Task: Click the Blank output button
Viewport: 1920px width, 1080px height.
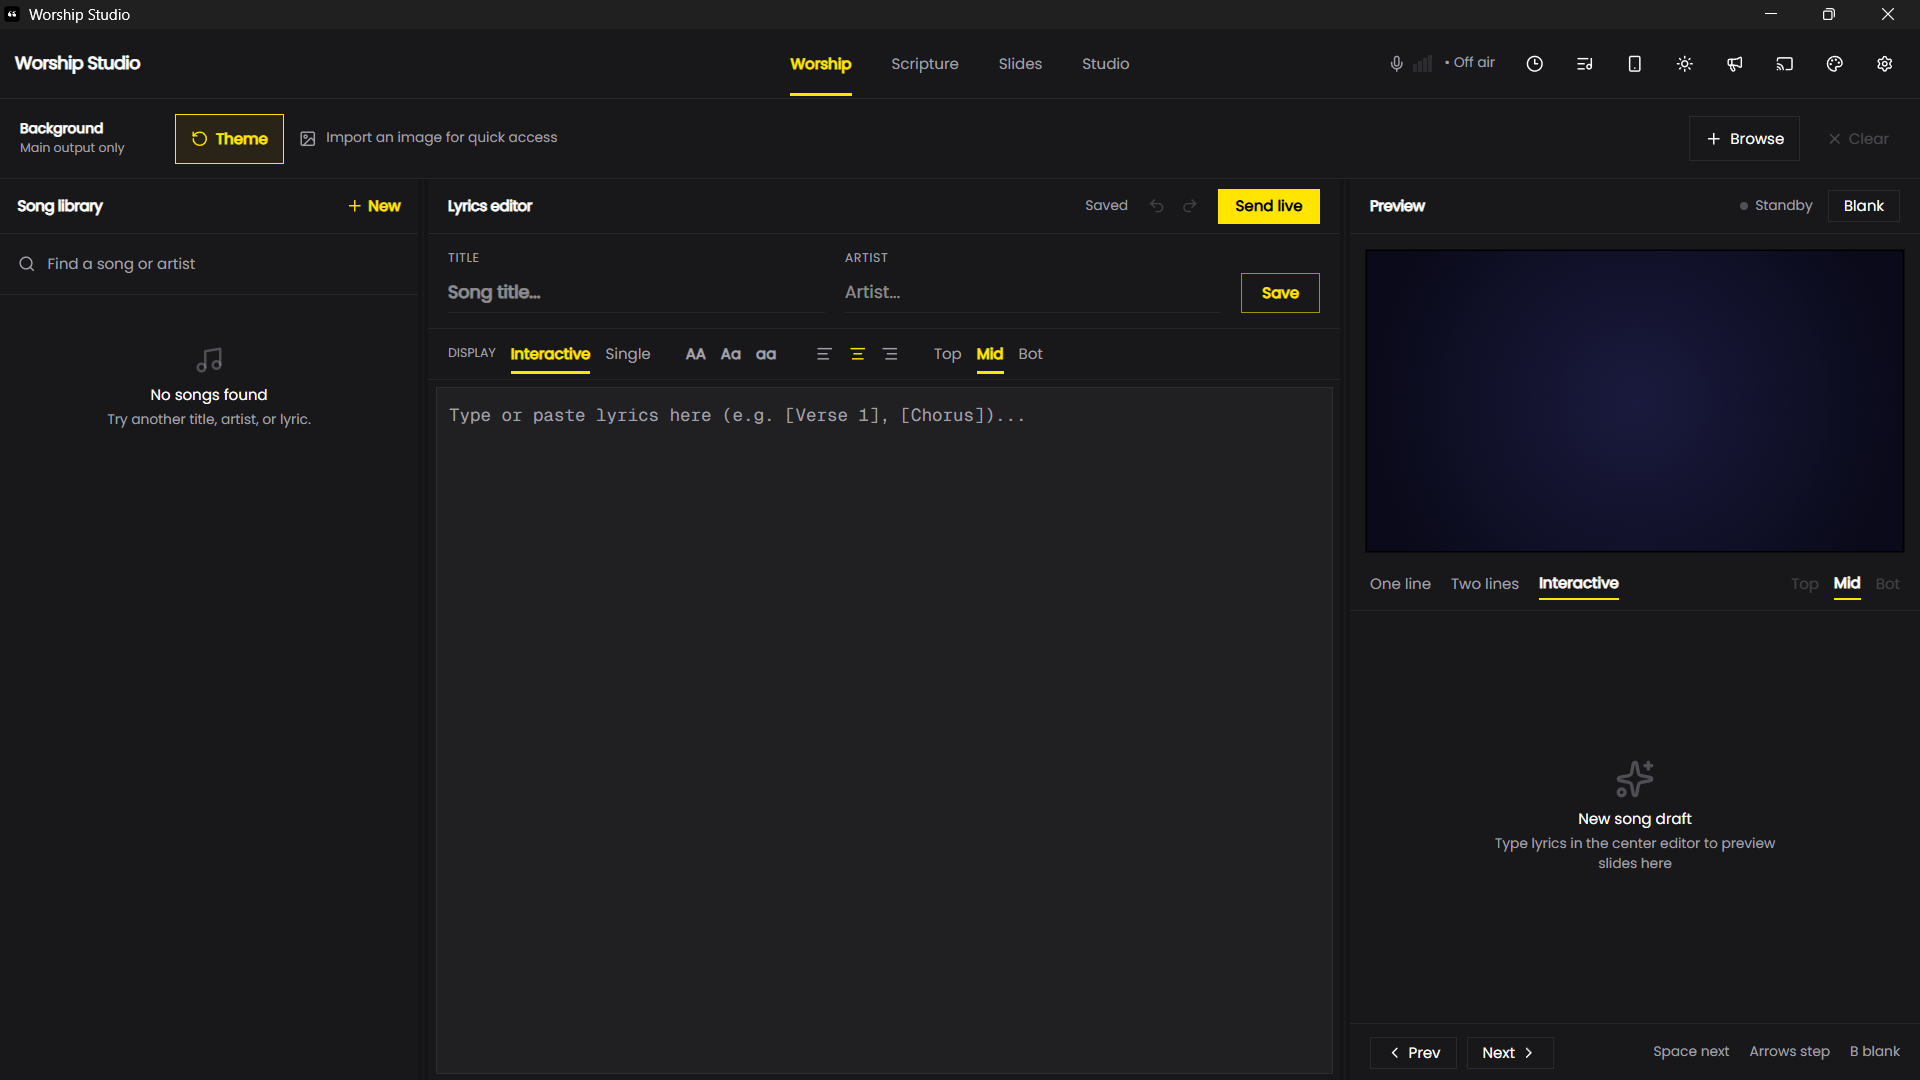Action: pyautogui.click(x=1863, y=206)
